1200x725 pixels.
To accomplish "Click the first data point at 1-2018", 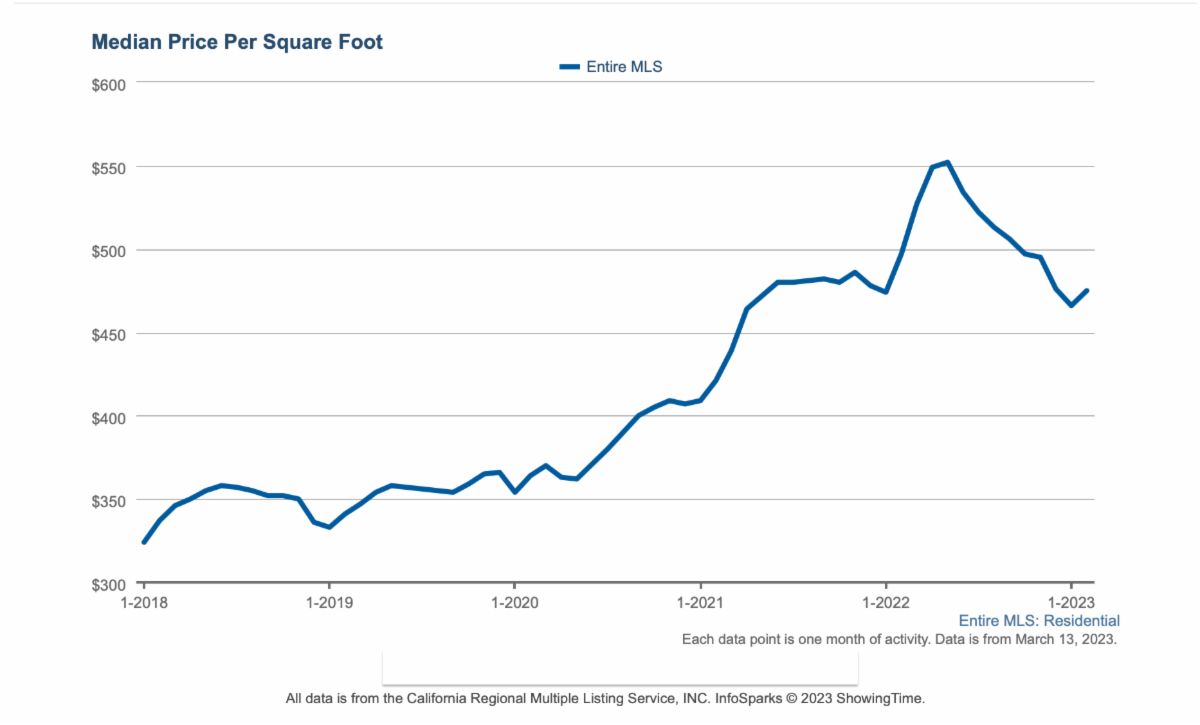I will point(144,542).
